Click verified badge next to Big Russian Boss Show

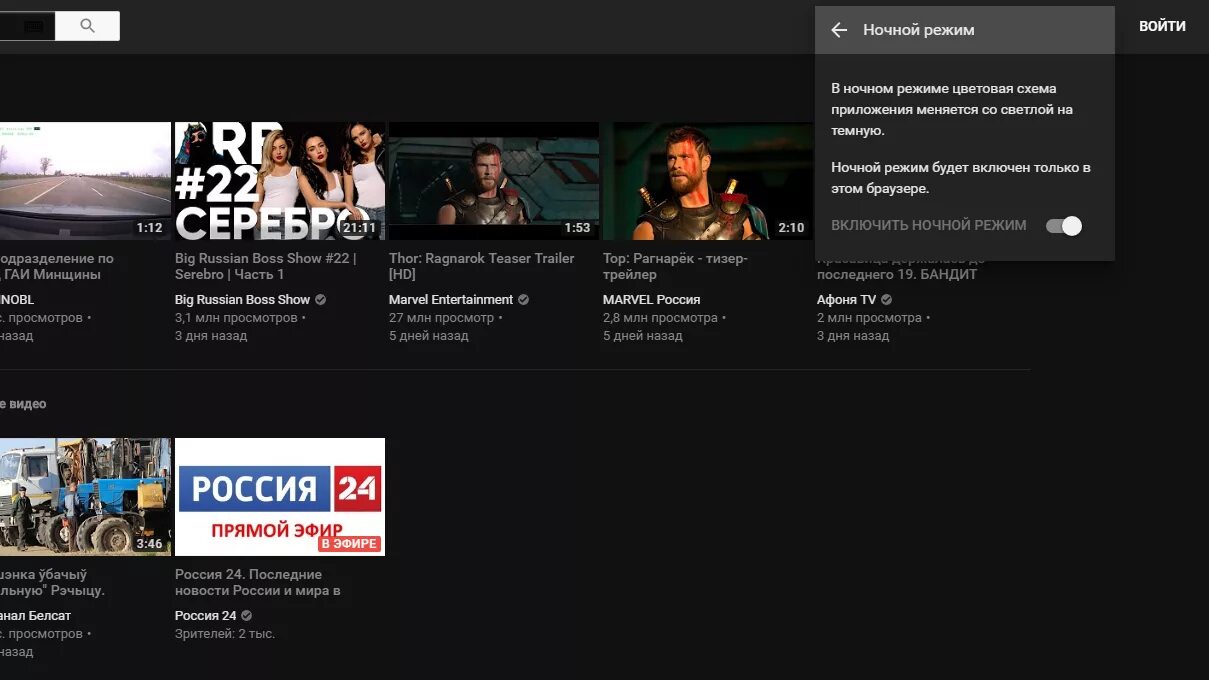click(x=320, y=300)
